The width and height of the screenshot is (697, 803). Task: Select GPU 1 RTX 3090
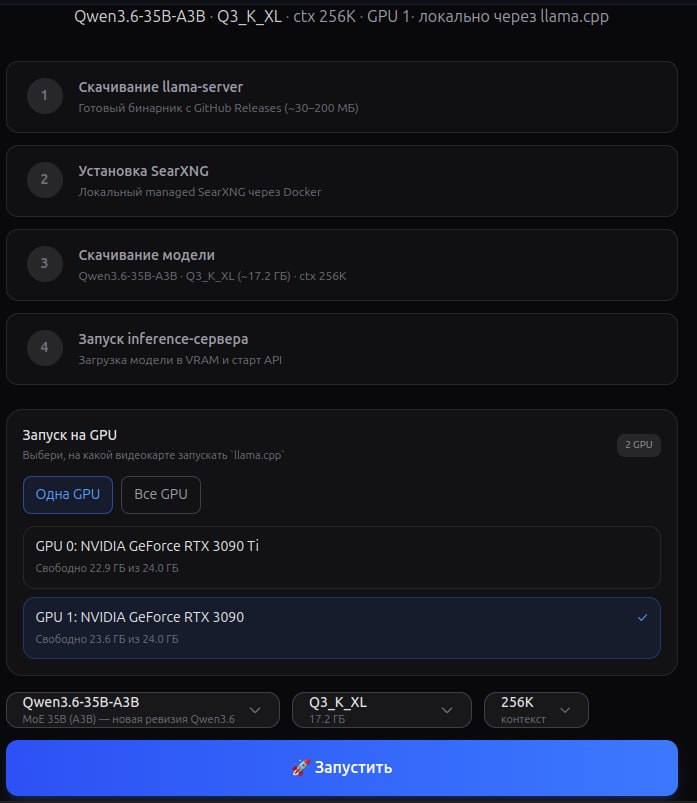click(x=342, y=628)
